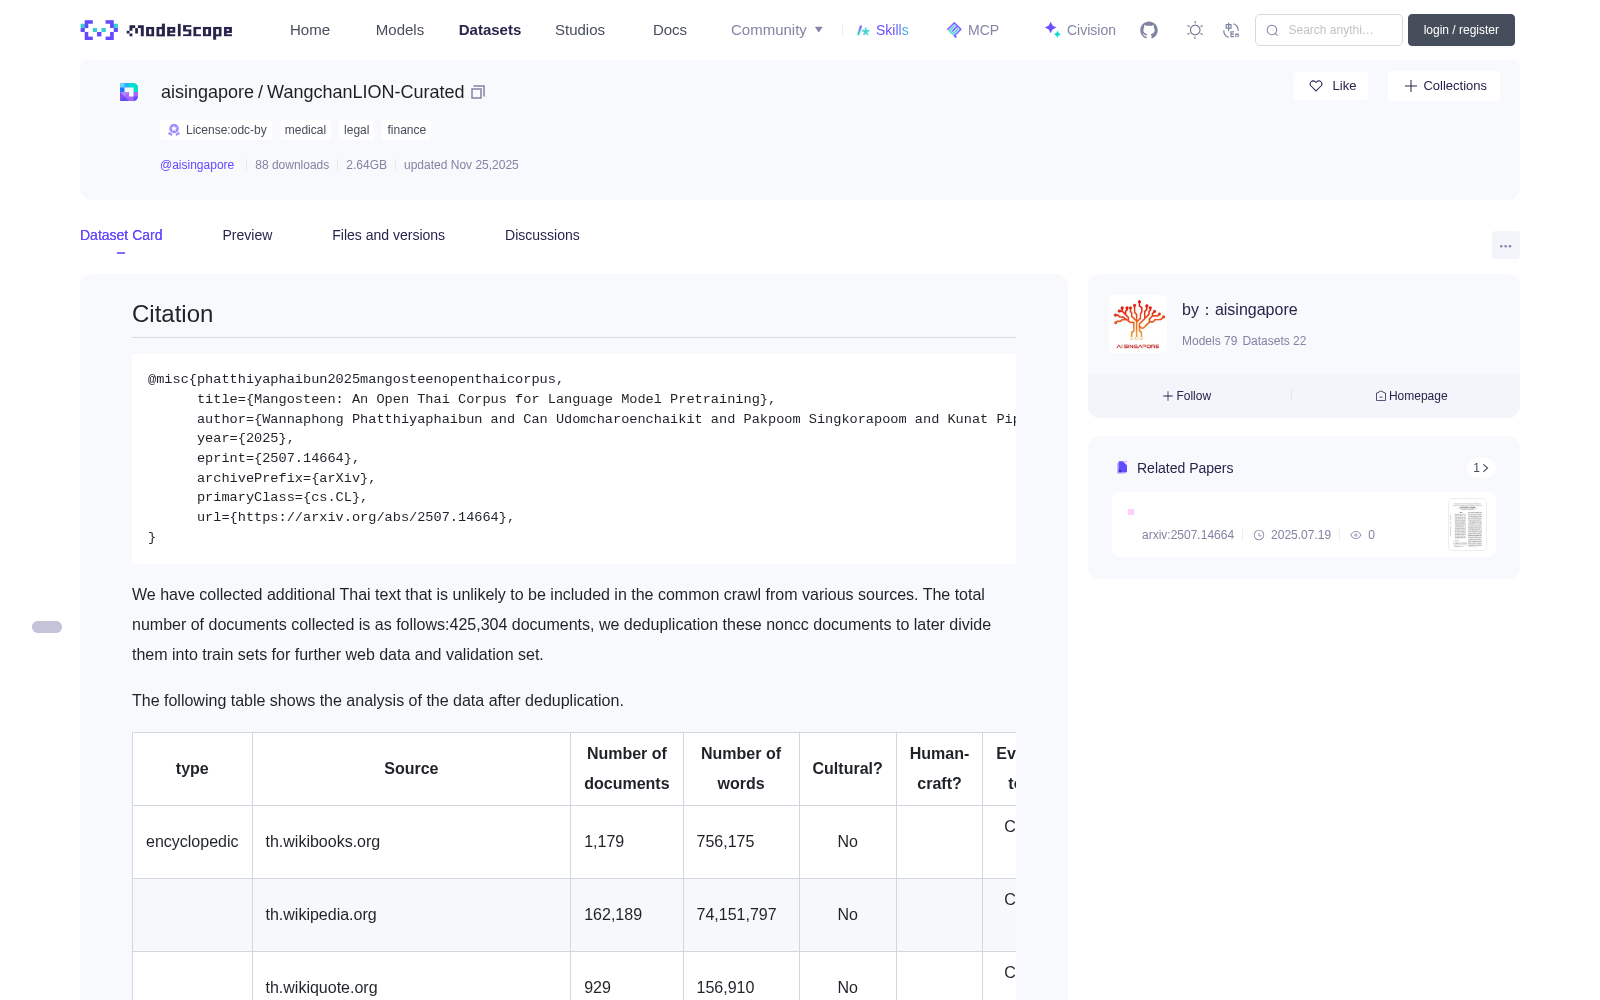Open the three-dots more options menu
Screen dimensions: 1600x1000
pyautogui.click(x=1505, y=245)
